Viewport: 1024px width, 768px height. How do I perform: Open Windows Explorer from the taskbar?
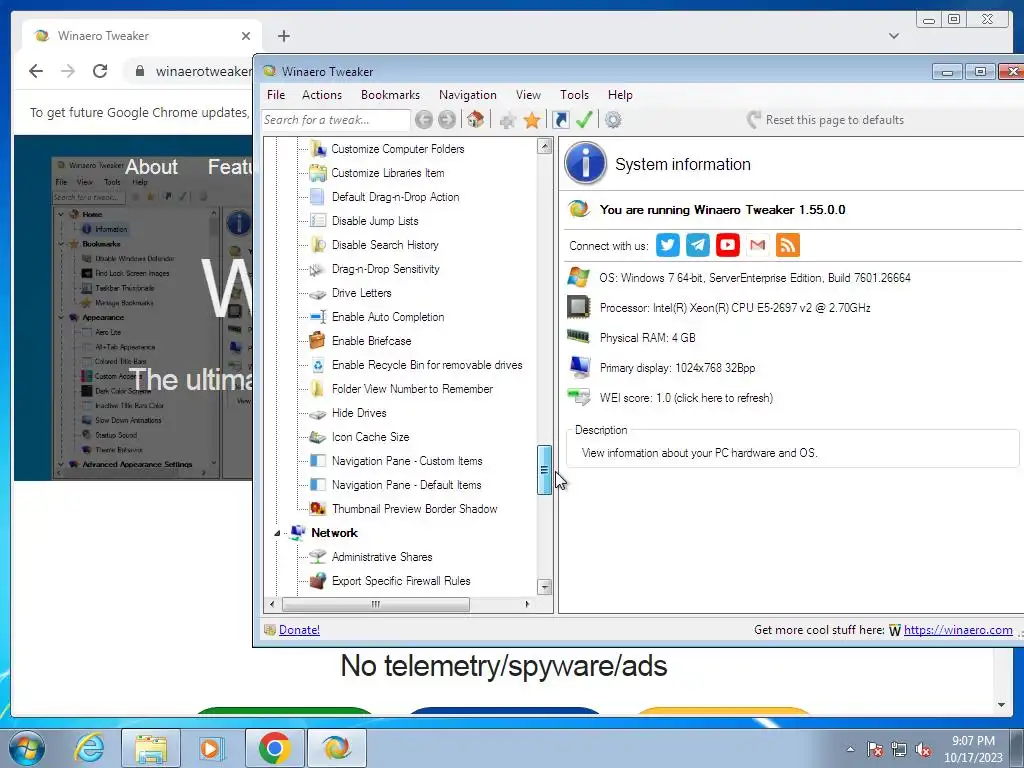coord(151,748)
